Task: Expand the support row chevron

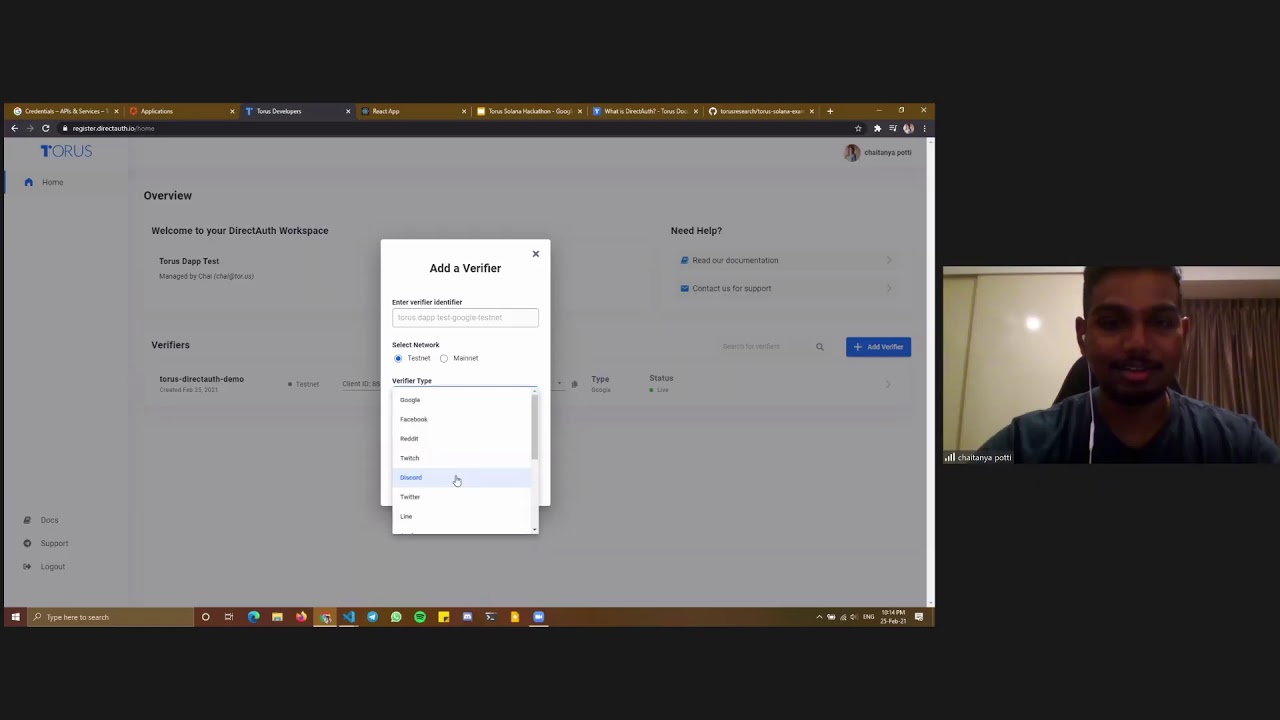Action: point(888,288)
